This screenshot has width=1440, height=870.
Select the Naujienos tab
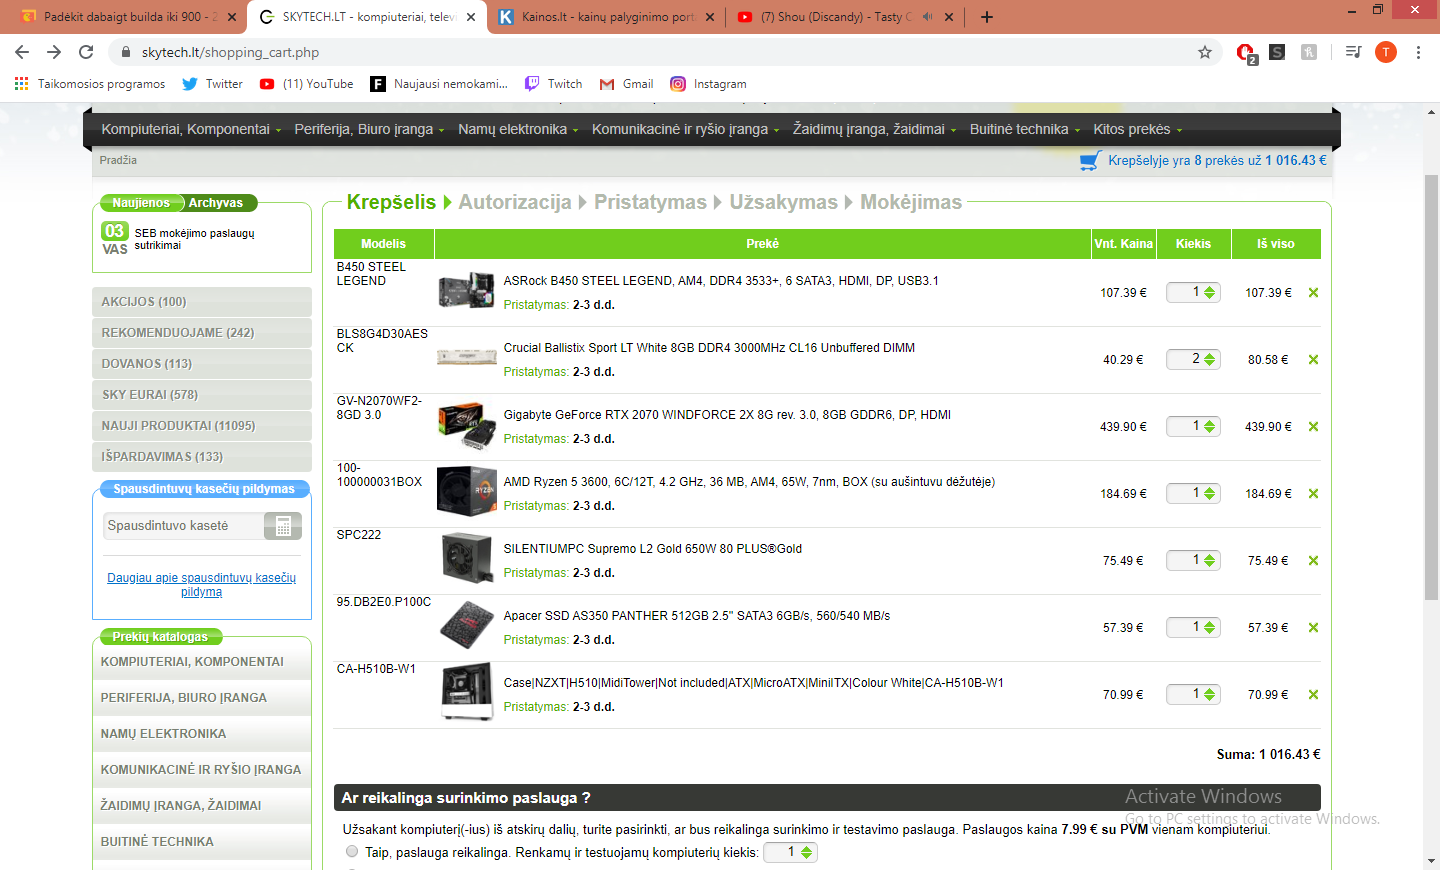click(141, 203)
